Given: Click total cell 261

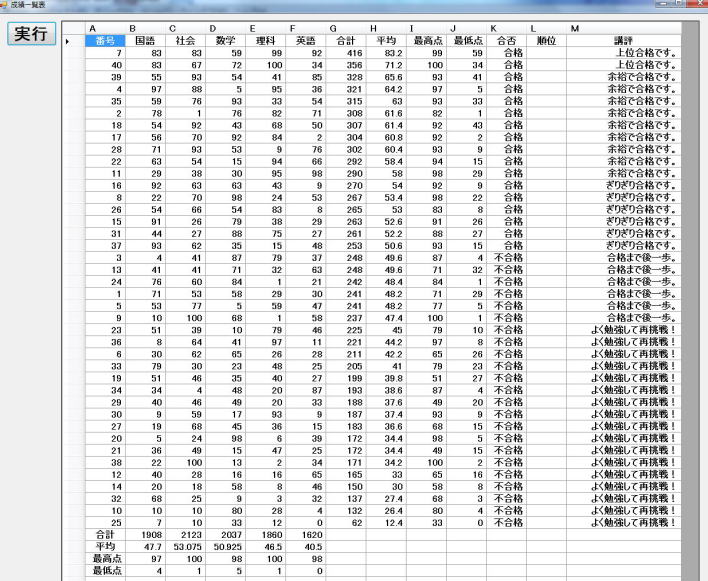Looking at the screenshot, I should click(346, 234).
